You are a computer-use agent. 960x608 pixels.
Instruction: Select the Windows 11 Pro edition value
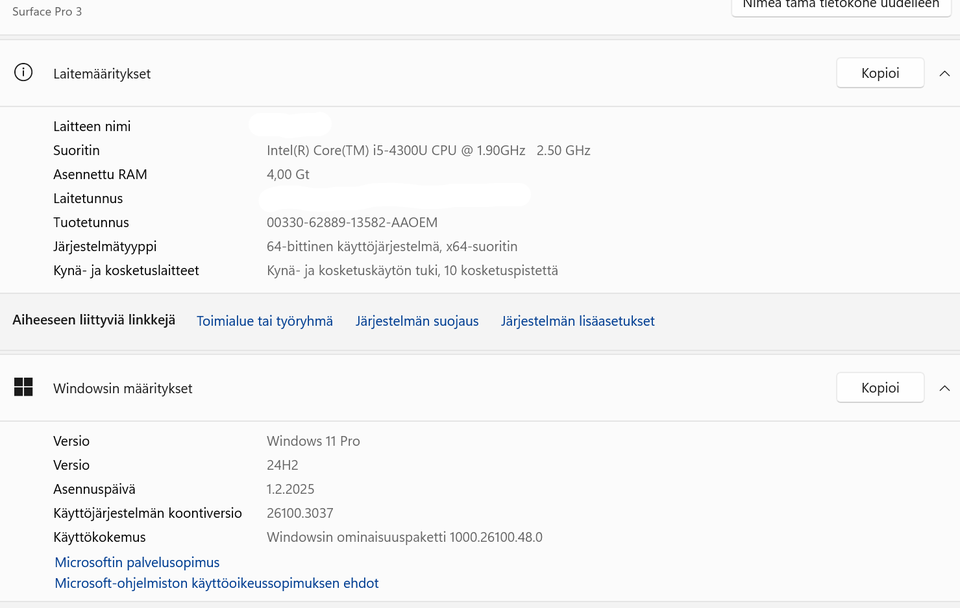click(313, 441)
